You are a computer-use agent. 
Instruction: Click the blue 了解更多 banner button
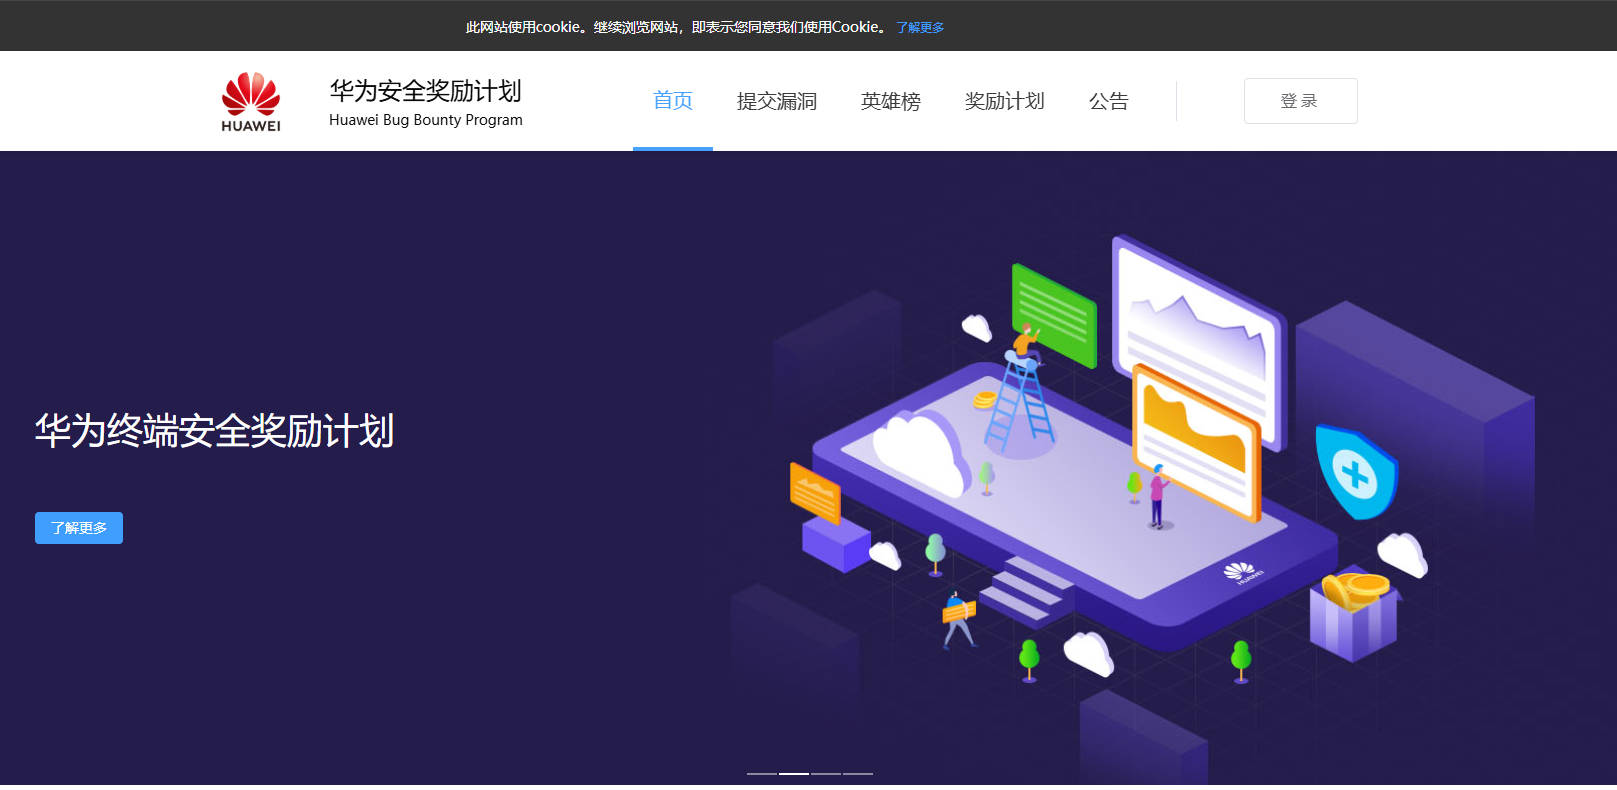tap(79, 528)
